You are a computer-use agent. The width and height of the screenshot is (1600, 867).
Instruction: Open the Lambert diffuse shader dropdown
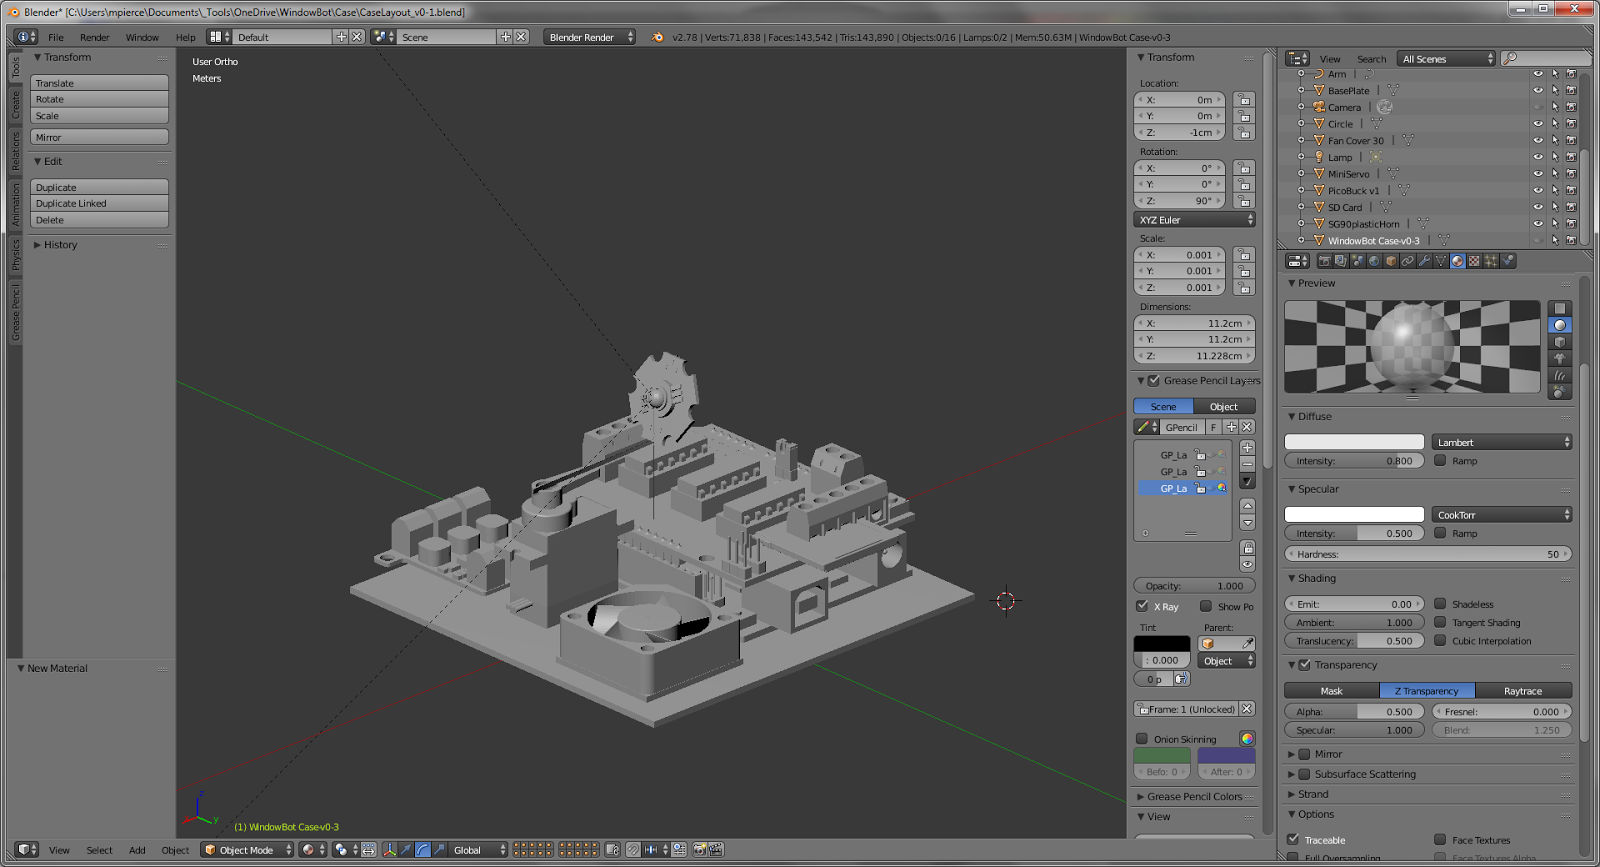tap(1502, 442)
